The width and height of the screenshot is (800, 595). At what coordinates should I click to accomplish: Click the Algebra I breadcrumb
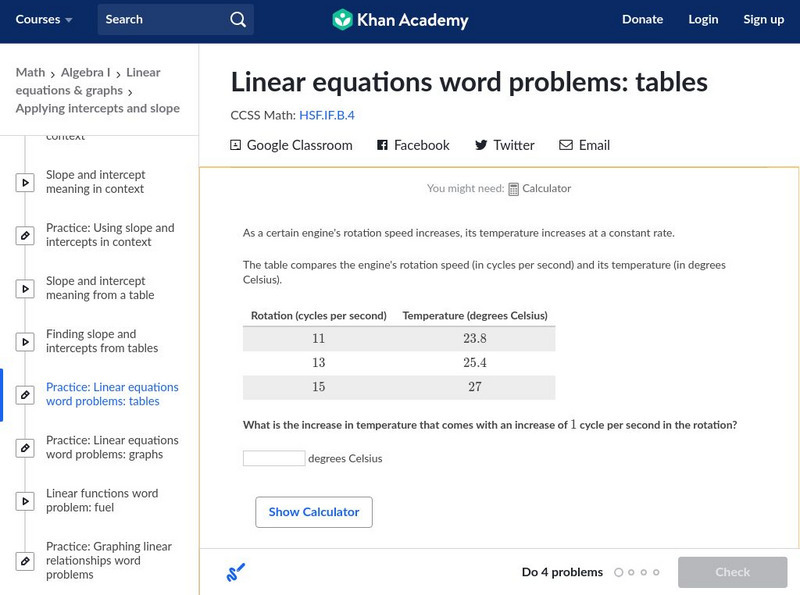pyautogui.click(x=86, y=72)
